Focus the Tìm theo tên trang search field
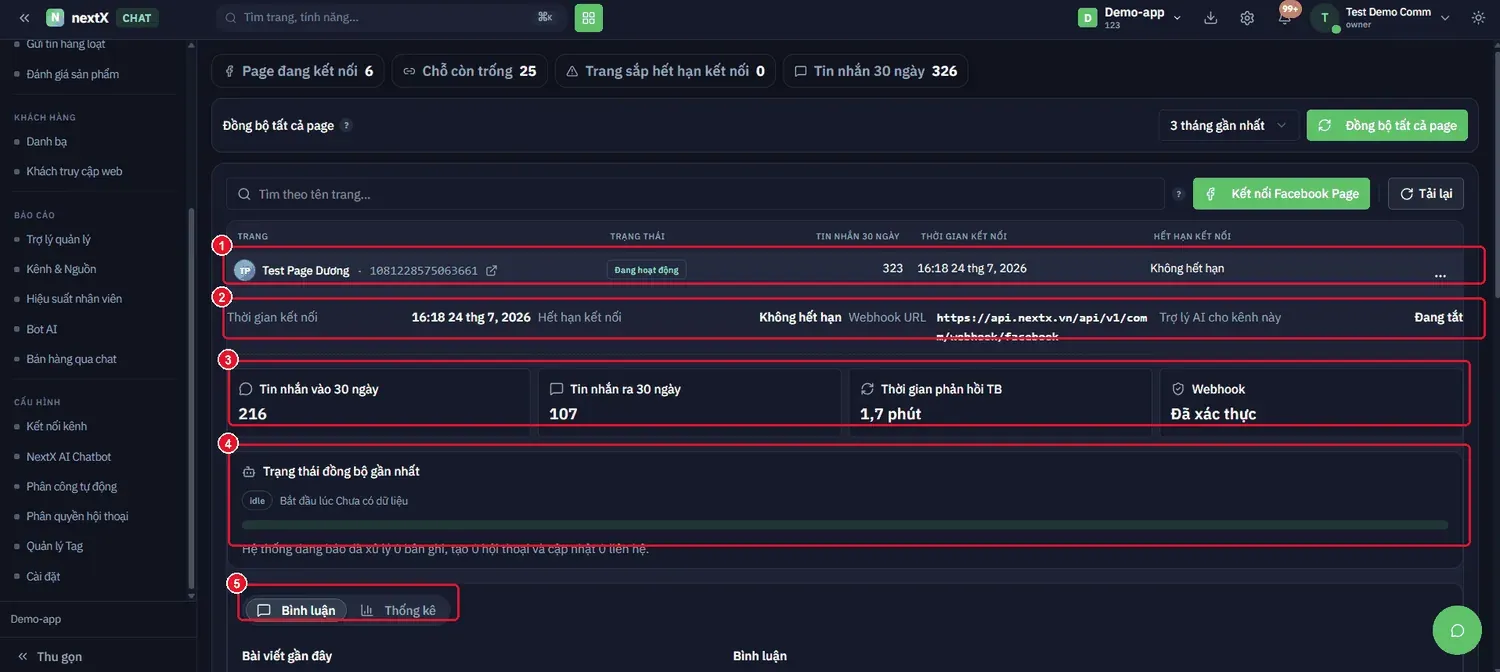Screen dimensions: 1500x672 (x=696, y=194)
